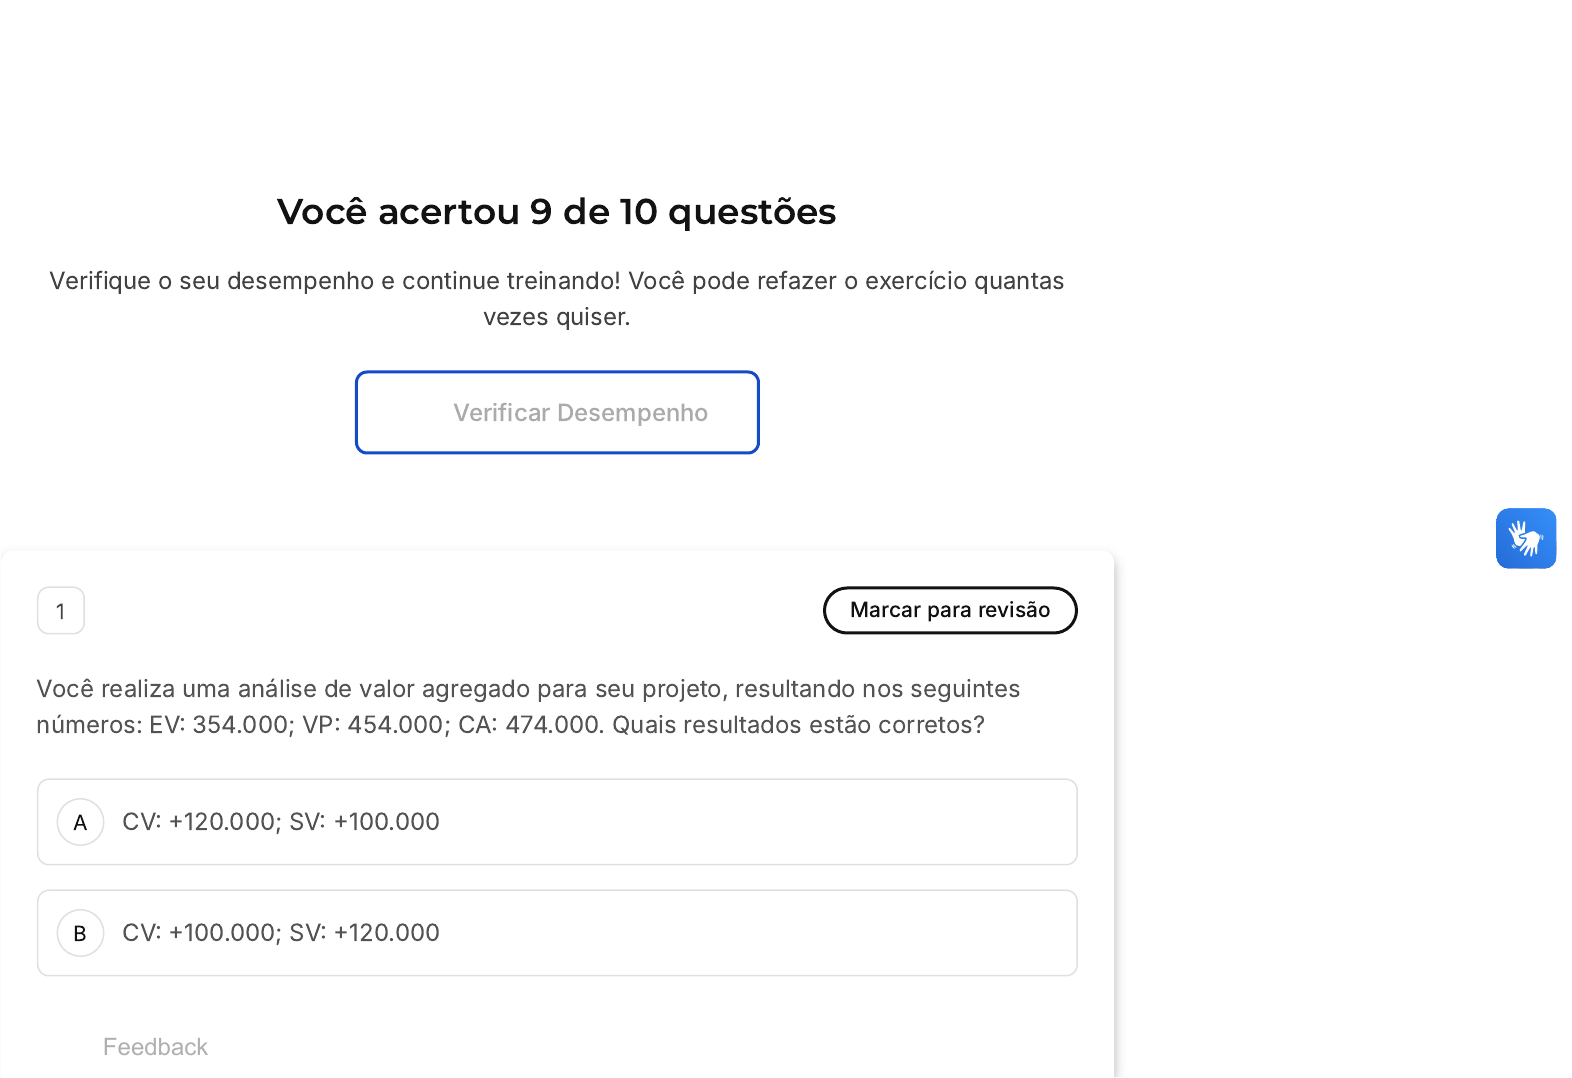Click the word questões in the heading
The width and height of the screenshot is (1572, 1078).
(751, 212)
